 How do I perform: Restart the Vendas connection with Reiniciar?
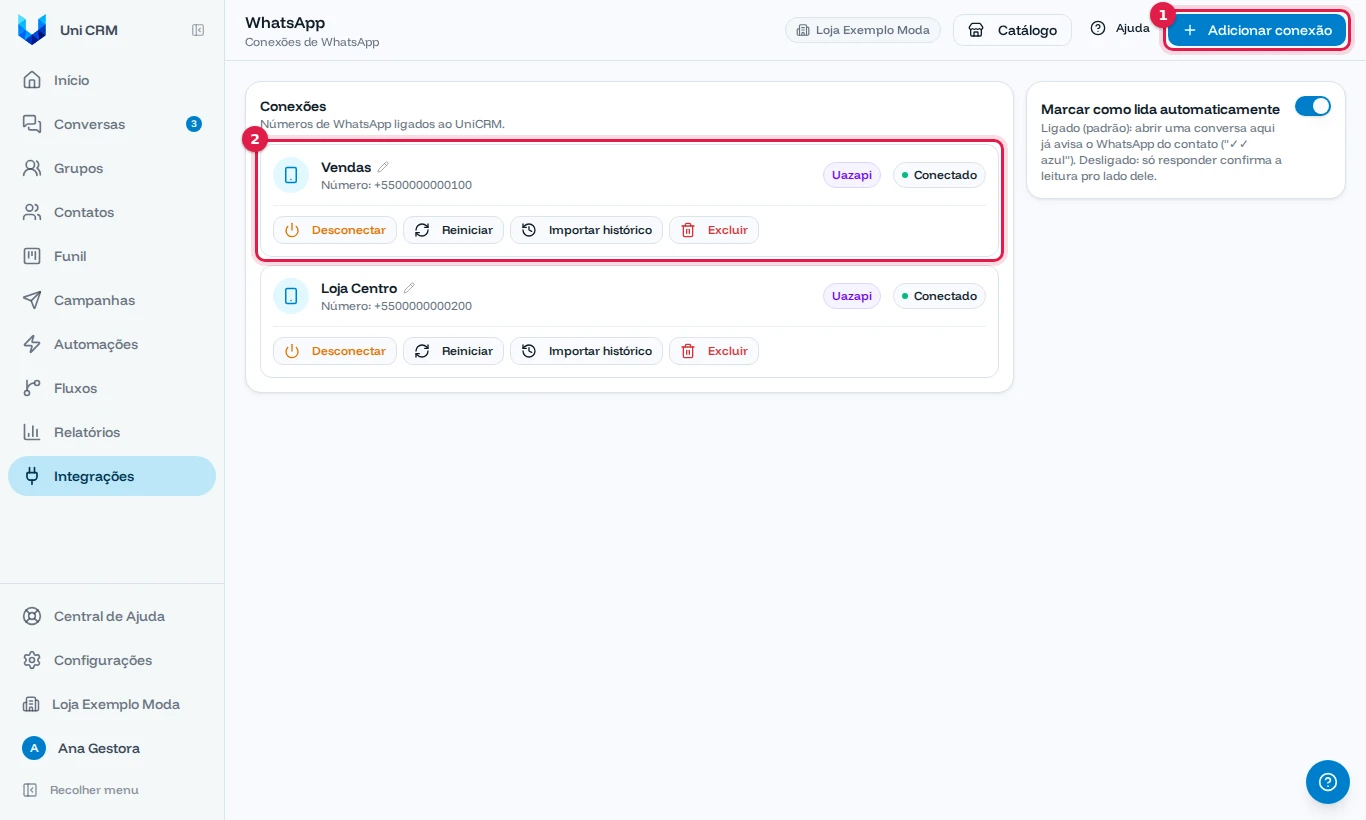(x=453, y=230)
